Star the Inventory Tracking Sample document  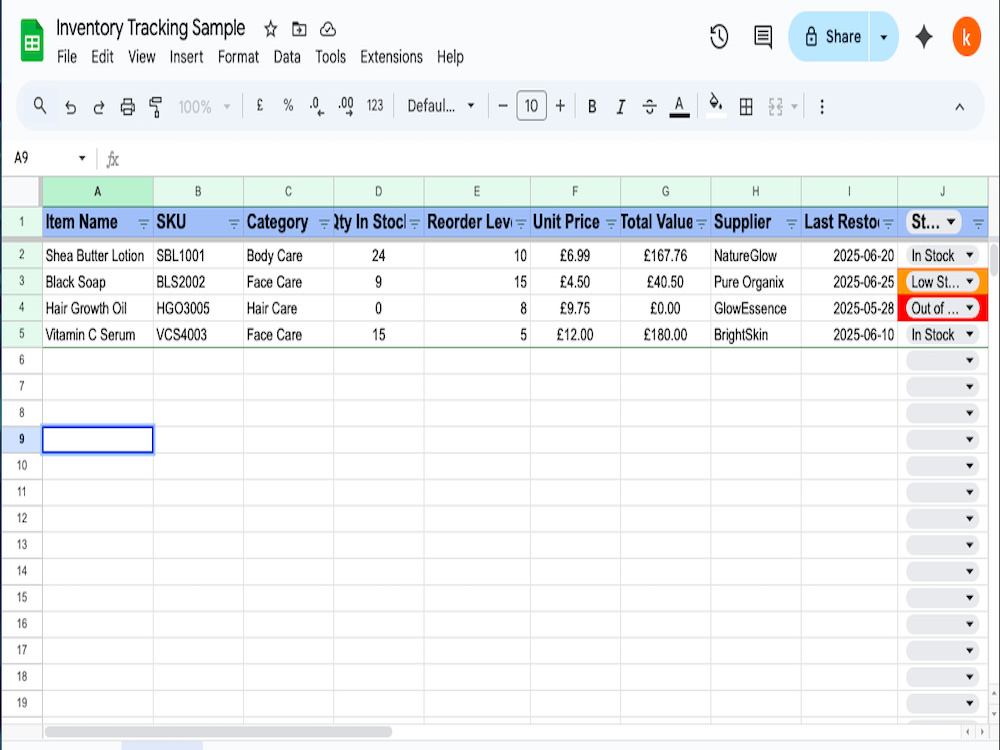[270, 29]
